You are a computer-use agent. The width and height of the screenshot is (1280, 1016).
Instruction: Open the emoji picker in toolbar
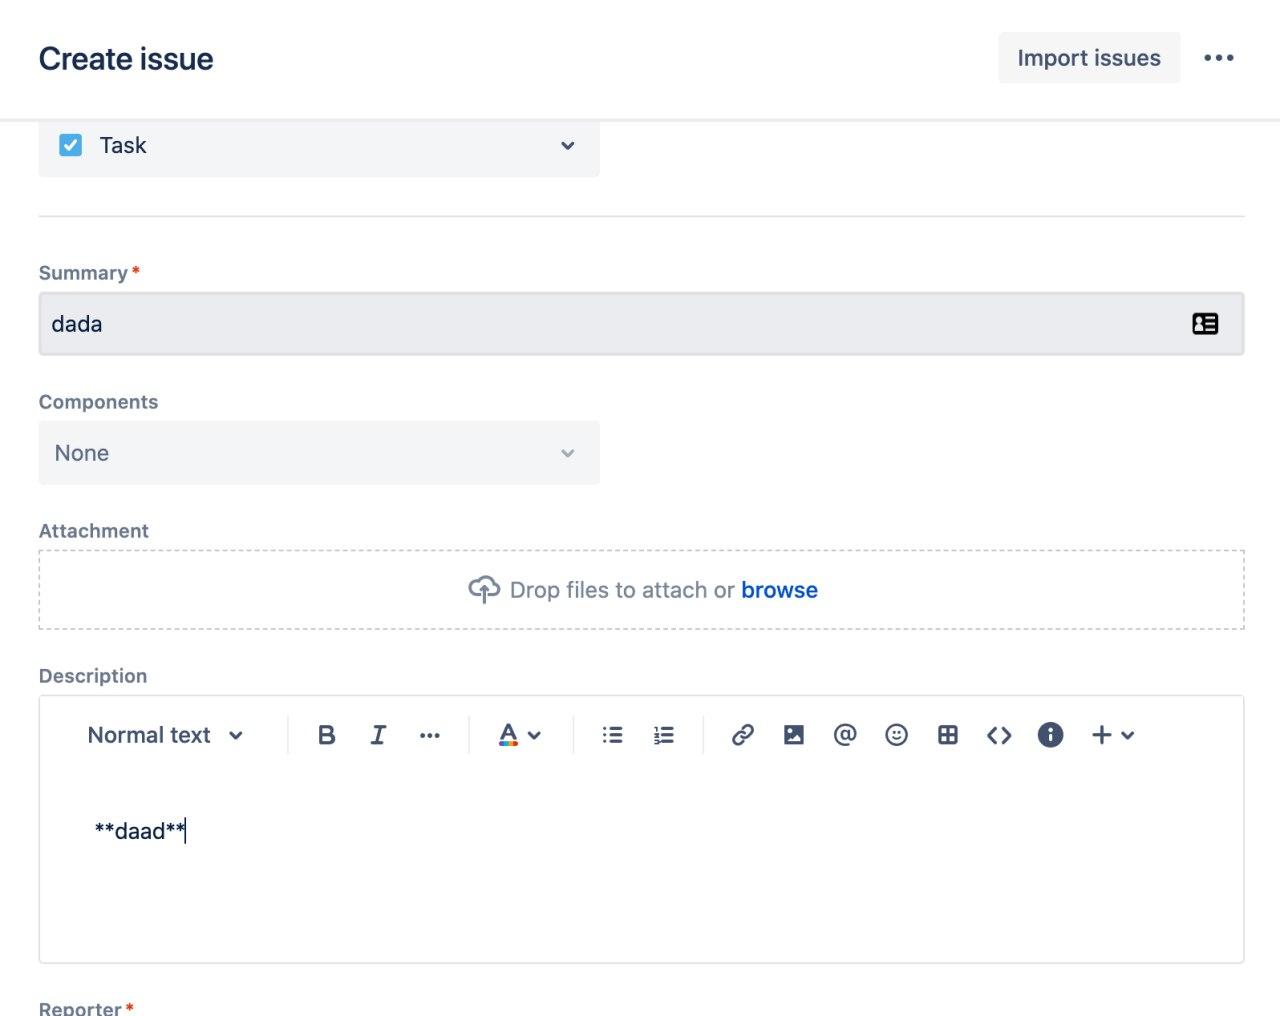[897, 735]
